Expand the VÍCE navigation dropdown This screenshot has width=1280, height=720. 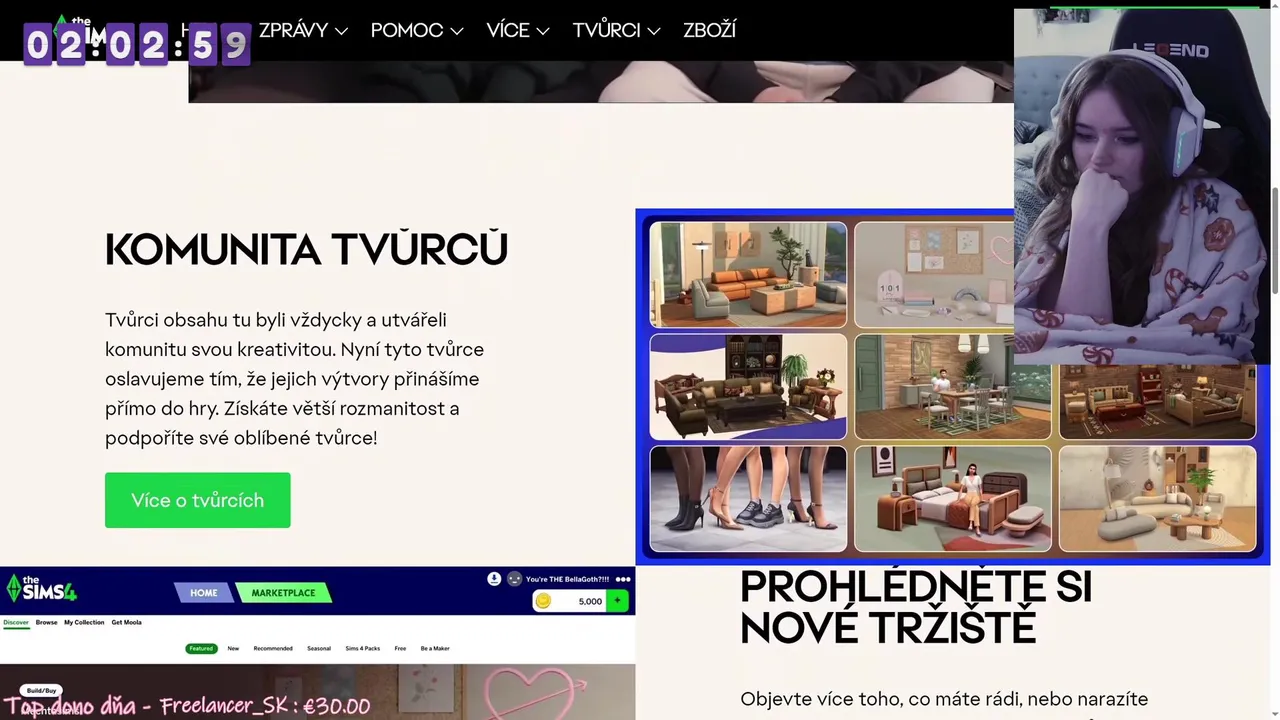click(518, 30)
